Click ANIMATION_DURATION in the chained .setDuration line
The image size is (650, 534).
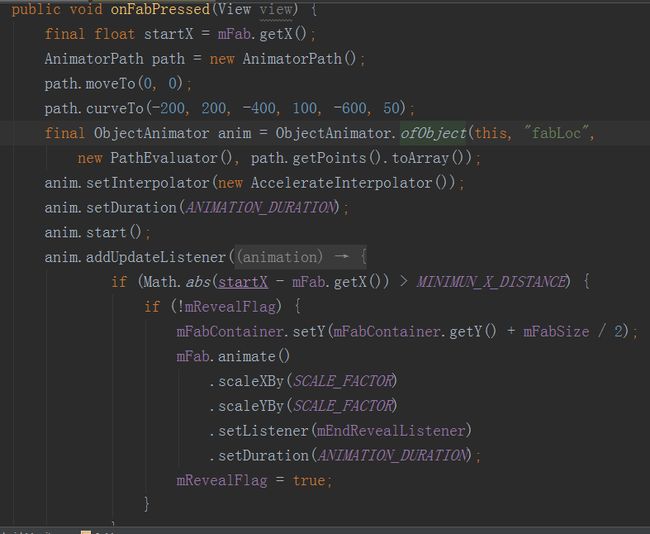(393, 455)
